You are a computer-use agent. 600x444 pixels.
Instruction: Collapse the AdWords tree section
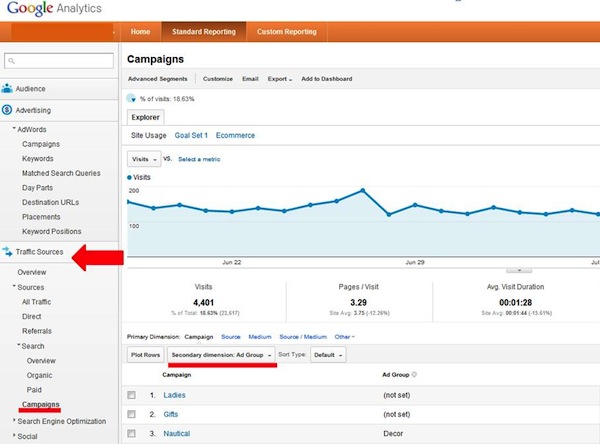[x=14, y=129]
